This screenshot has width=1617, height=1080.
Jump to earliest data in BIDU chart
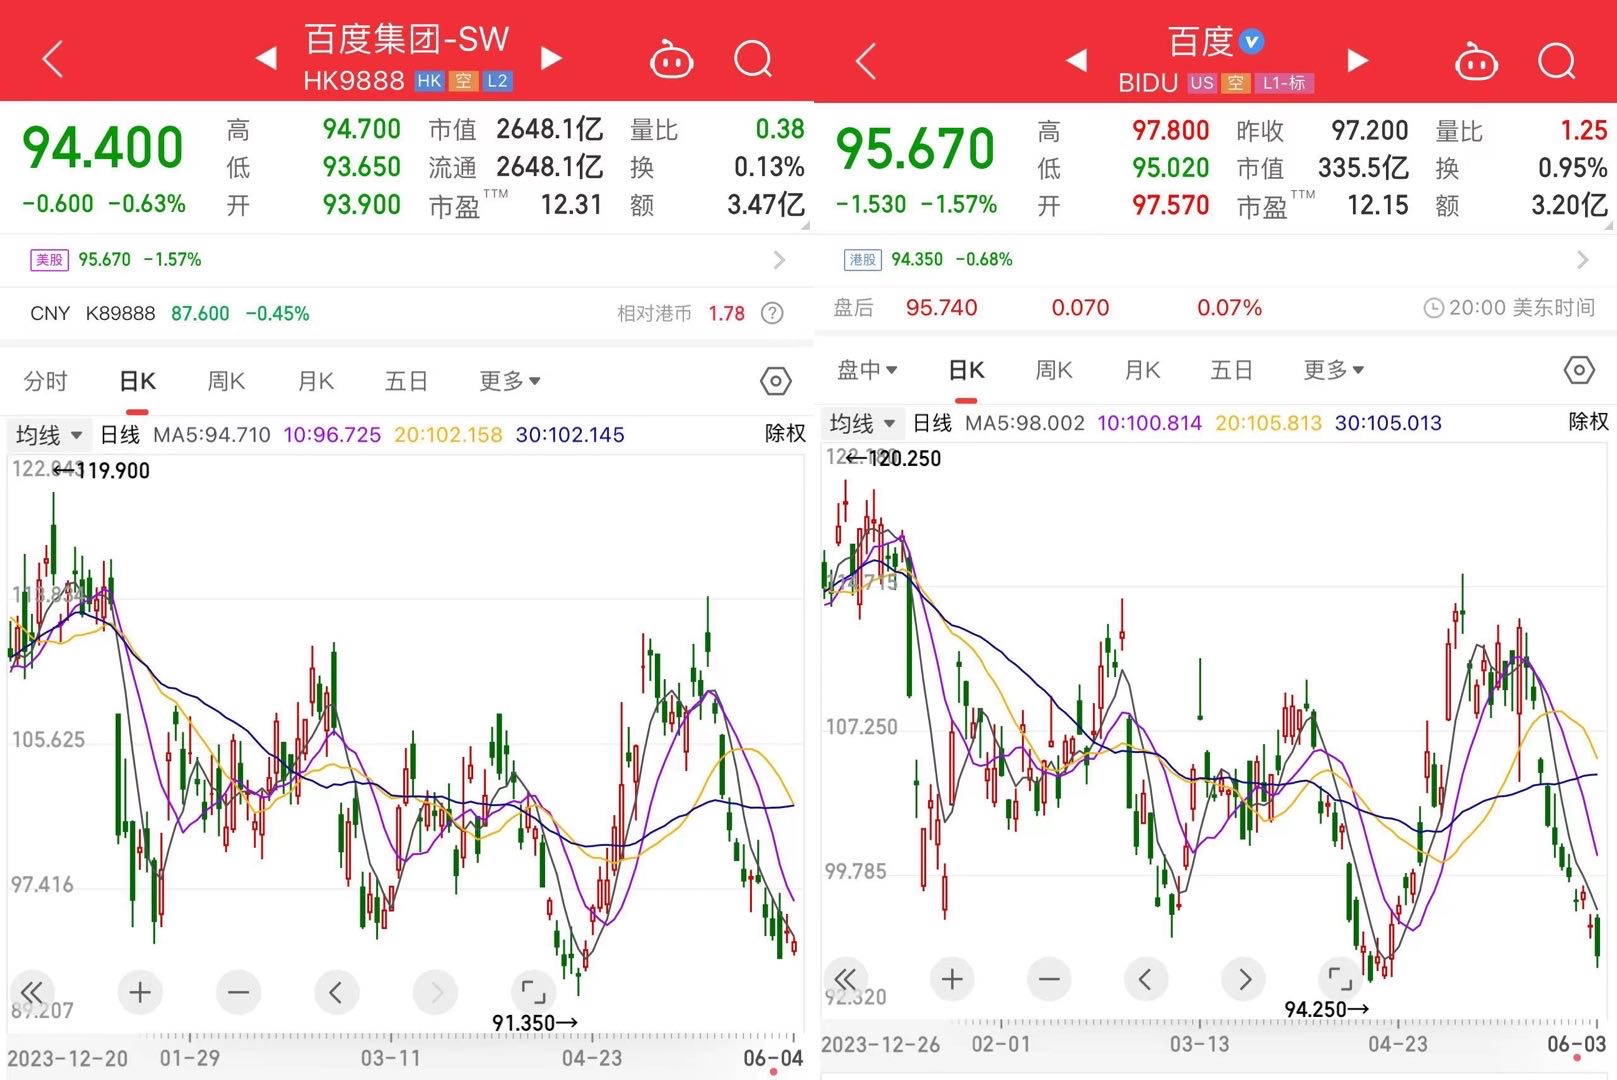(846, 978)
